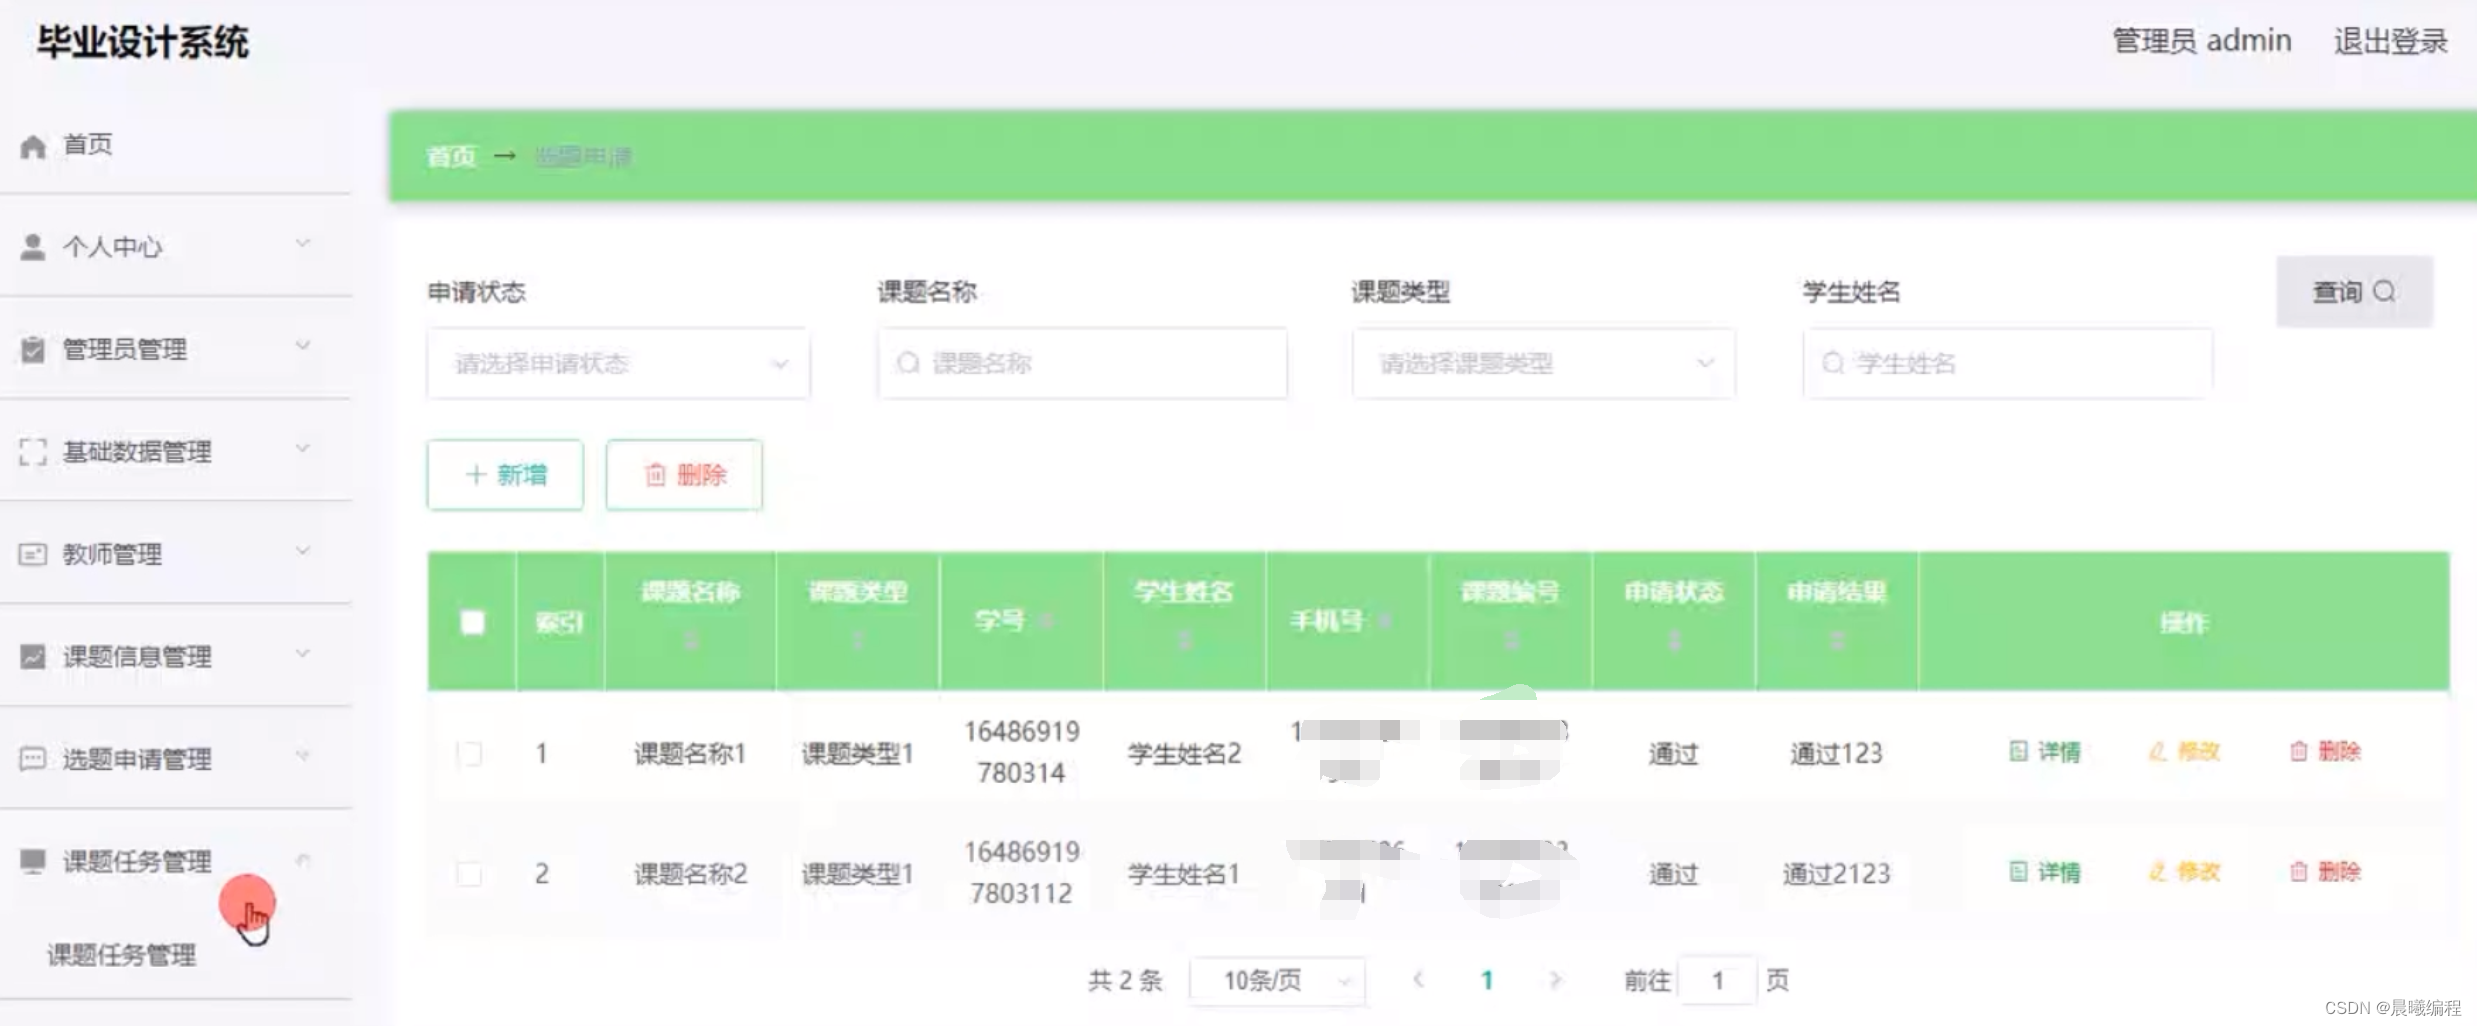Click the 基础数据管理 frame icon
This screenshot has width=2477, height=1026.
point(33,452)
